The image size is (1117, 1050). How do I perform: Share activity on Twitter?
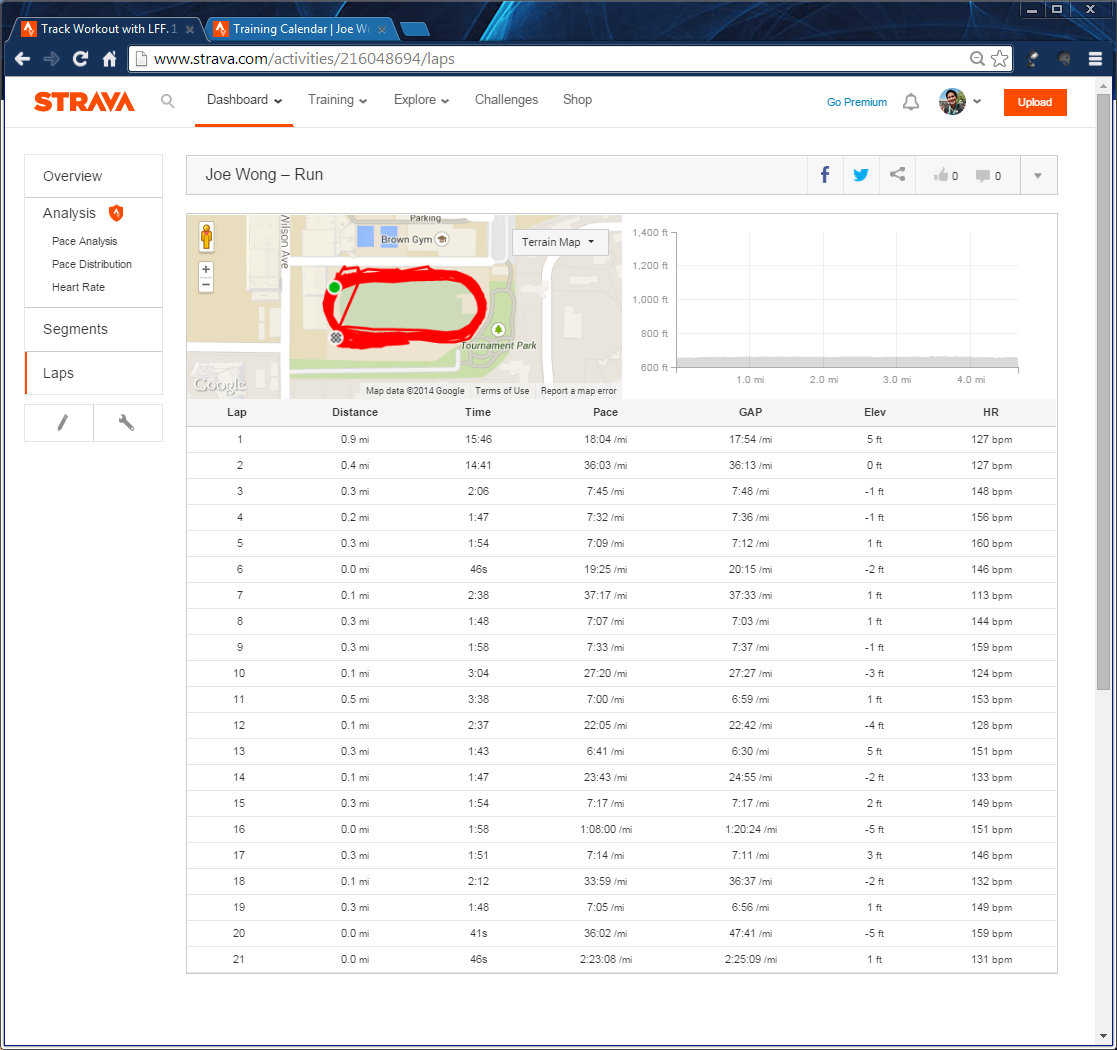860,175
